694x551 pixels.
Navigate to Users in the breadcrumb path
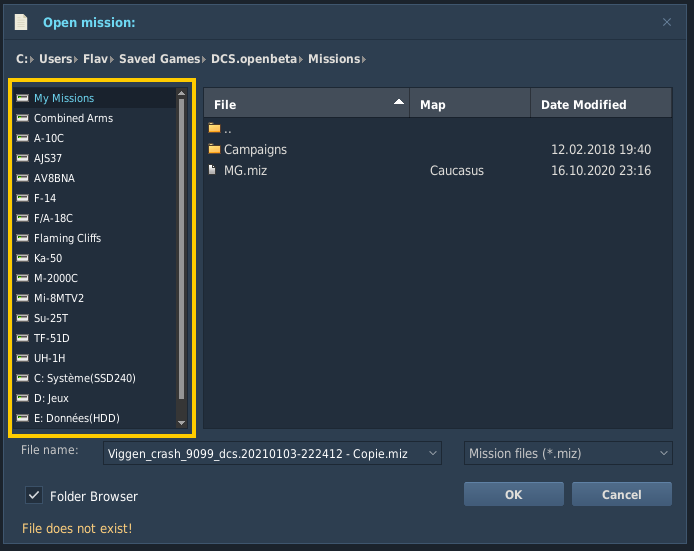click(55, 59)
